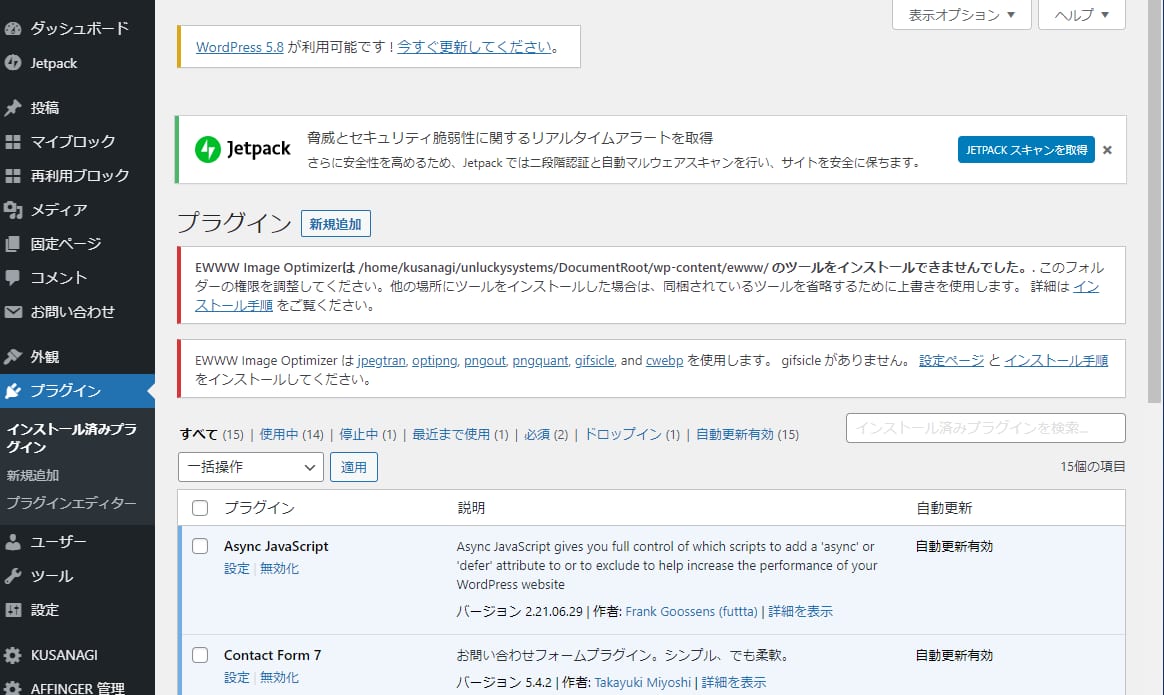Click 無効化 under Contact Form 7
Screen dimensions: 1164x695
click(x=279, y=678)
